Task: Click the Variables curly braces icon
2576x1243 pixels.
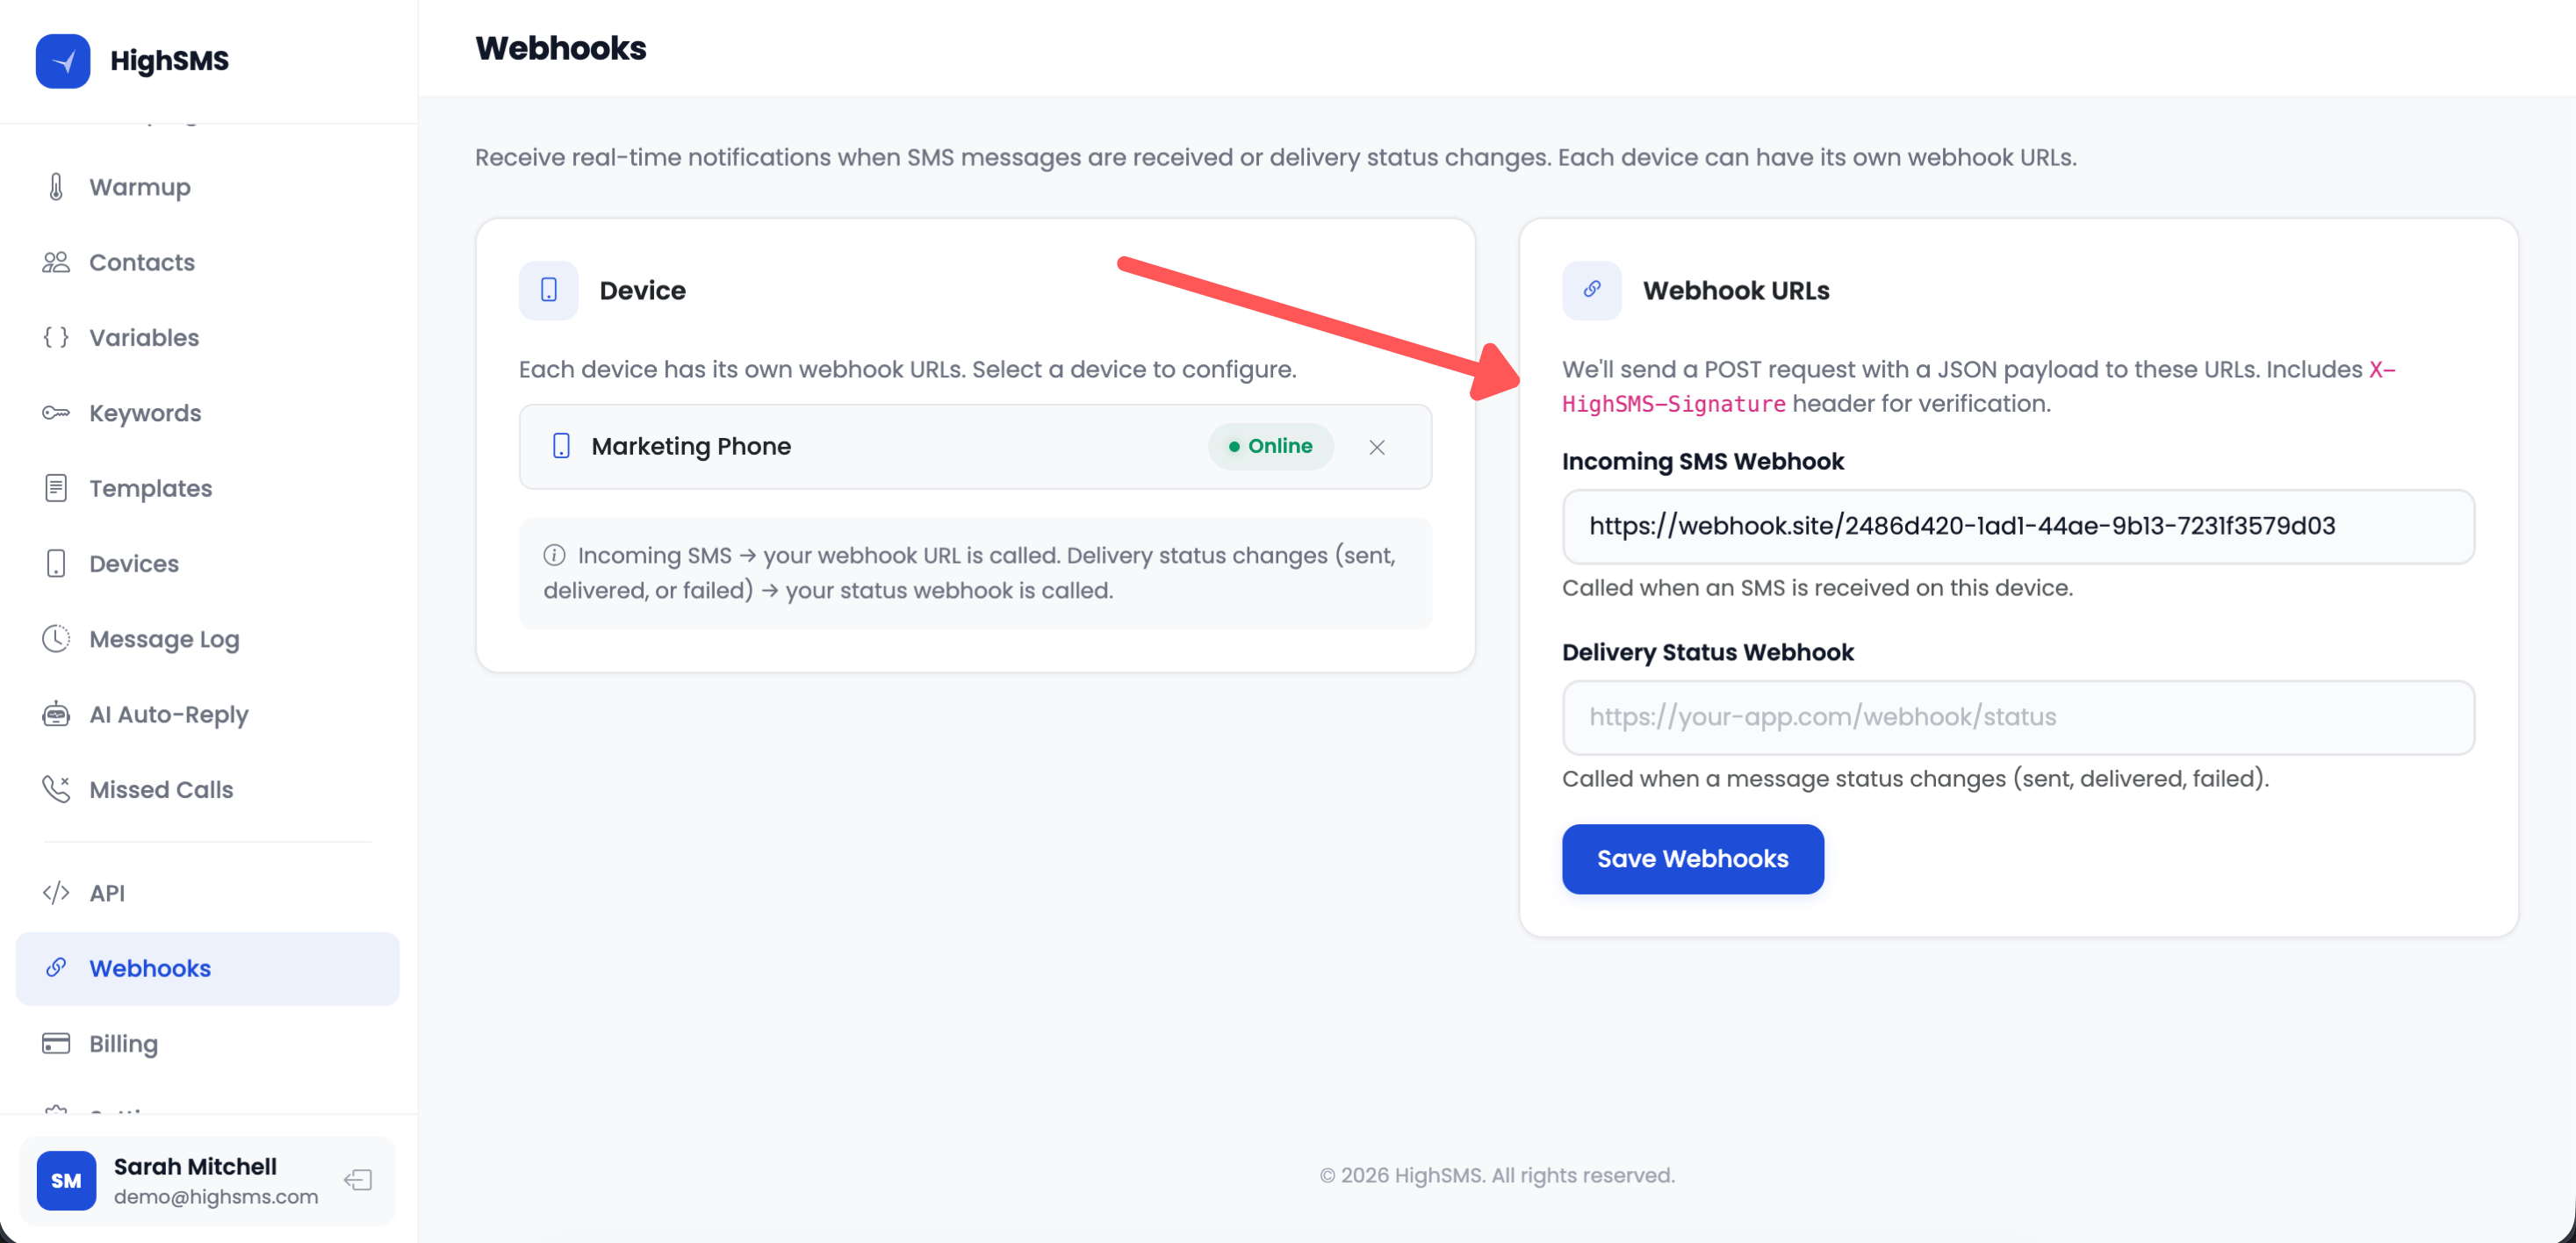Action: pos(56,337)
